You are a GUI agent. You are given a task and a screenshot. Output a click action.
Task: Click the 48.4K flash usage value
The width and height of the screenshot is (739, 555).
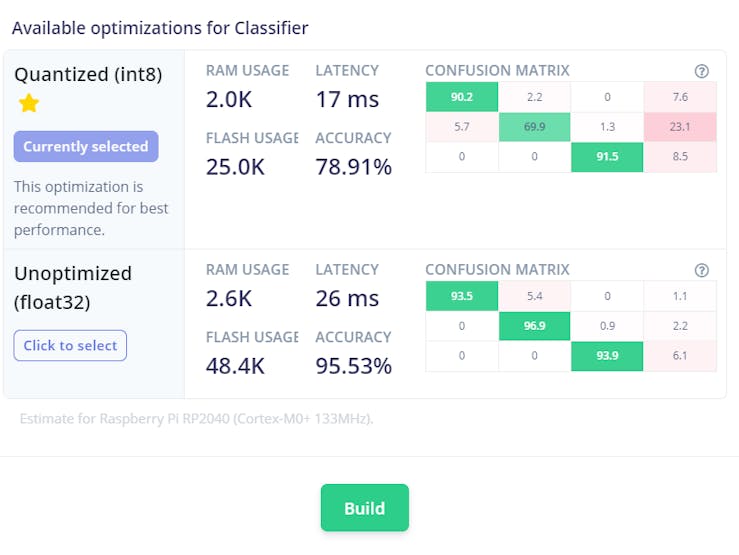(x=235, y=366)
